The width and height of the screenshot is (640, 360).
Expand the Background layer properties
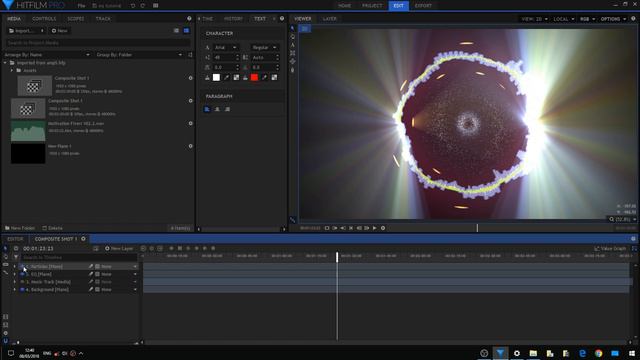pos(15,290)
